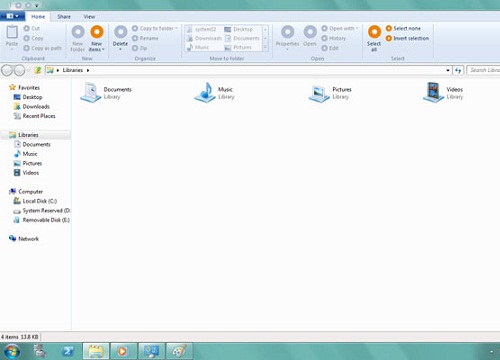Viewport: 500px width, 360px height.
Task: Click Invert selection in the ribbon
Action: point(407,38)
